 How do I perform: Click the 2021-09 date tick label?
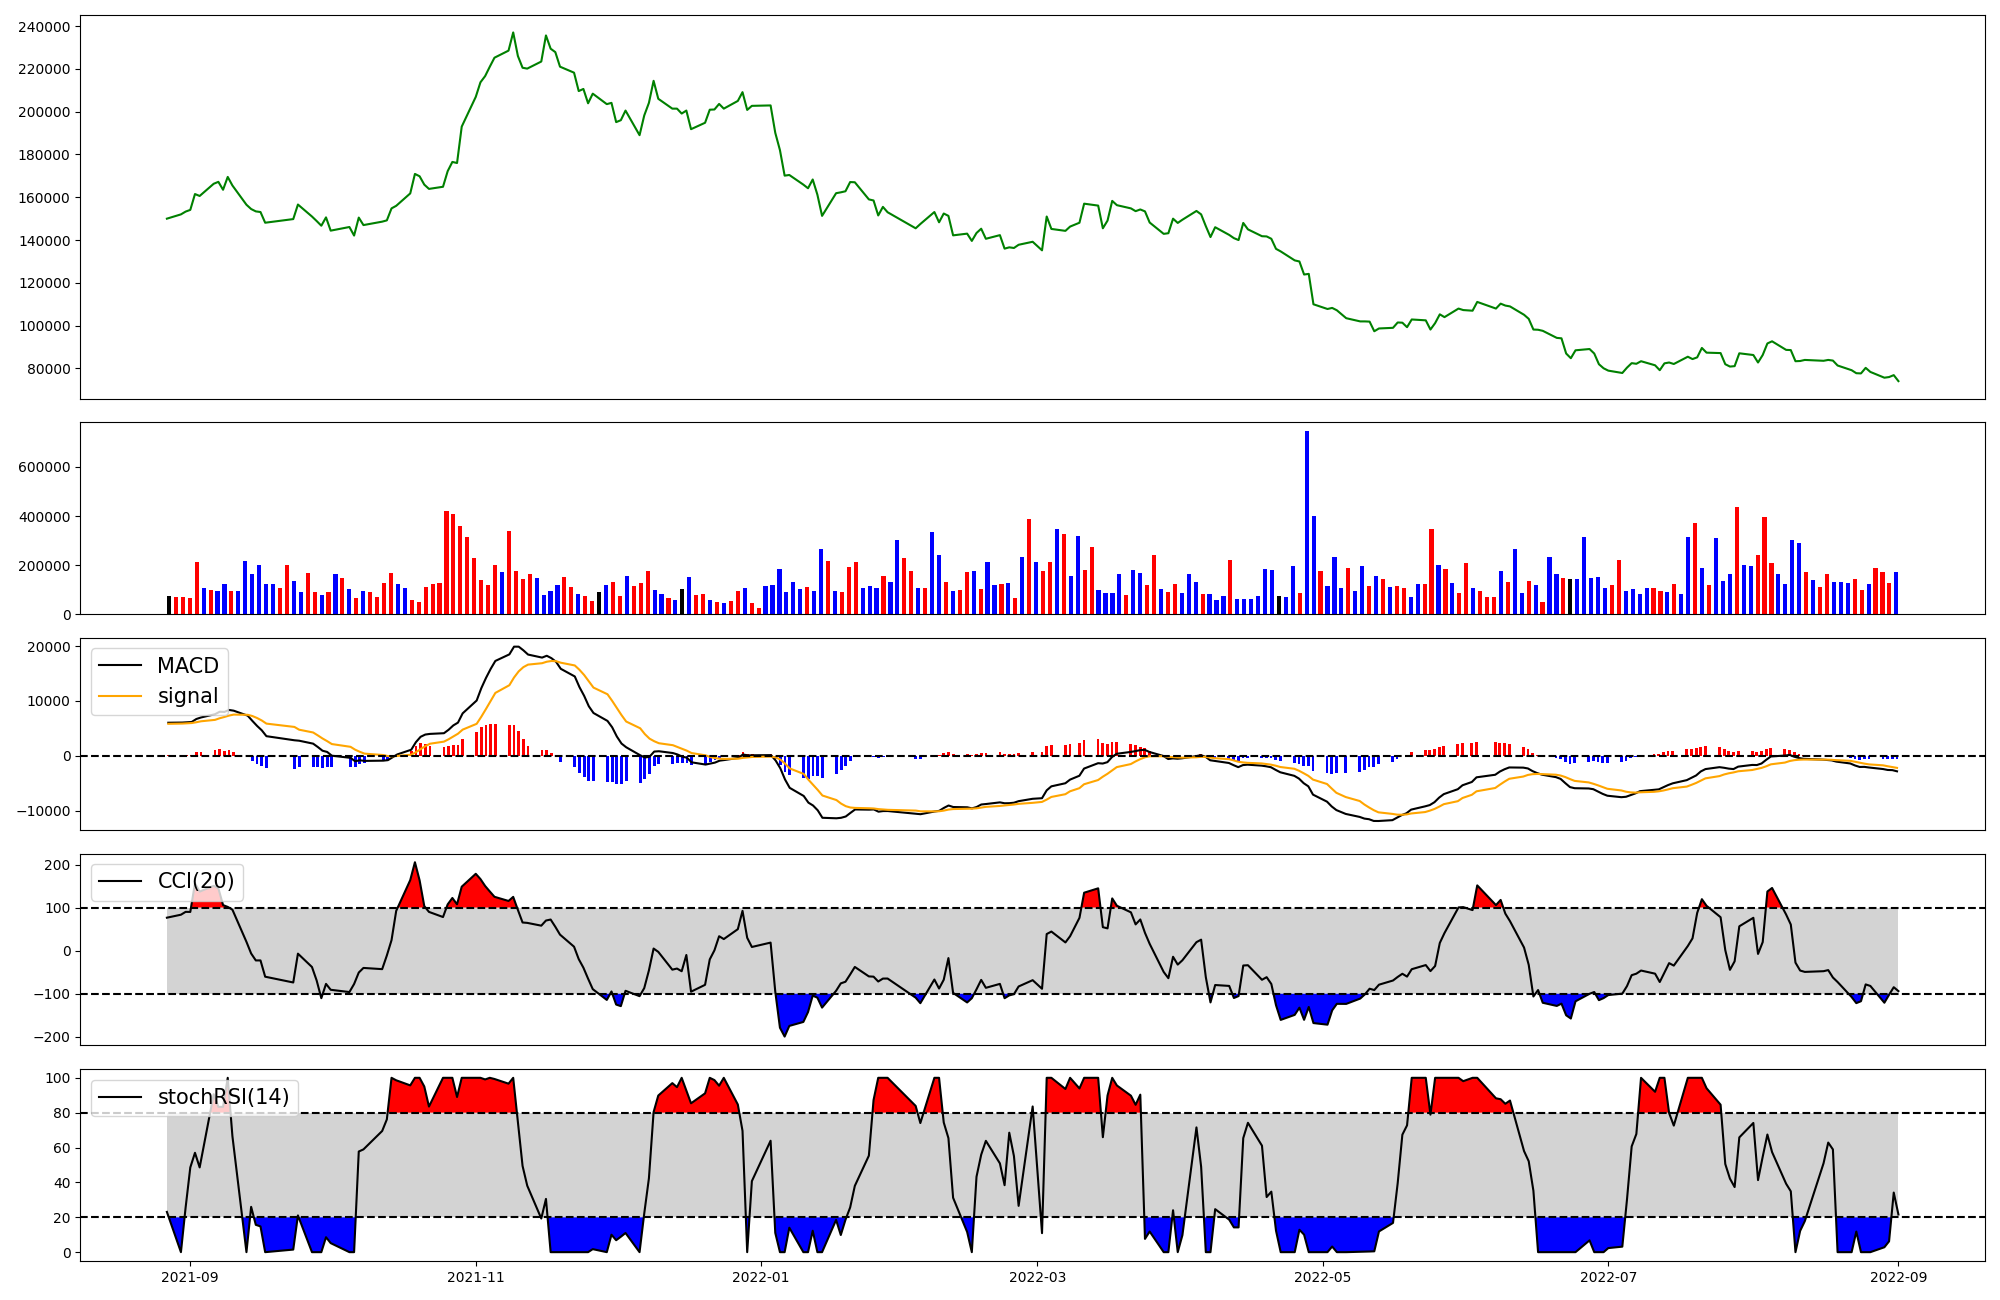coord(189,1276)
